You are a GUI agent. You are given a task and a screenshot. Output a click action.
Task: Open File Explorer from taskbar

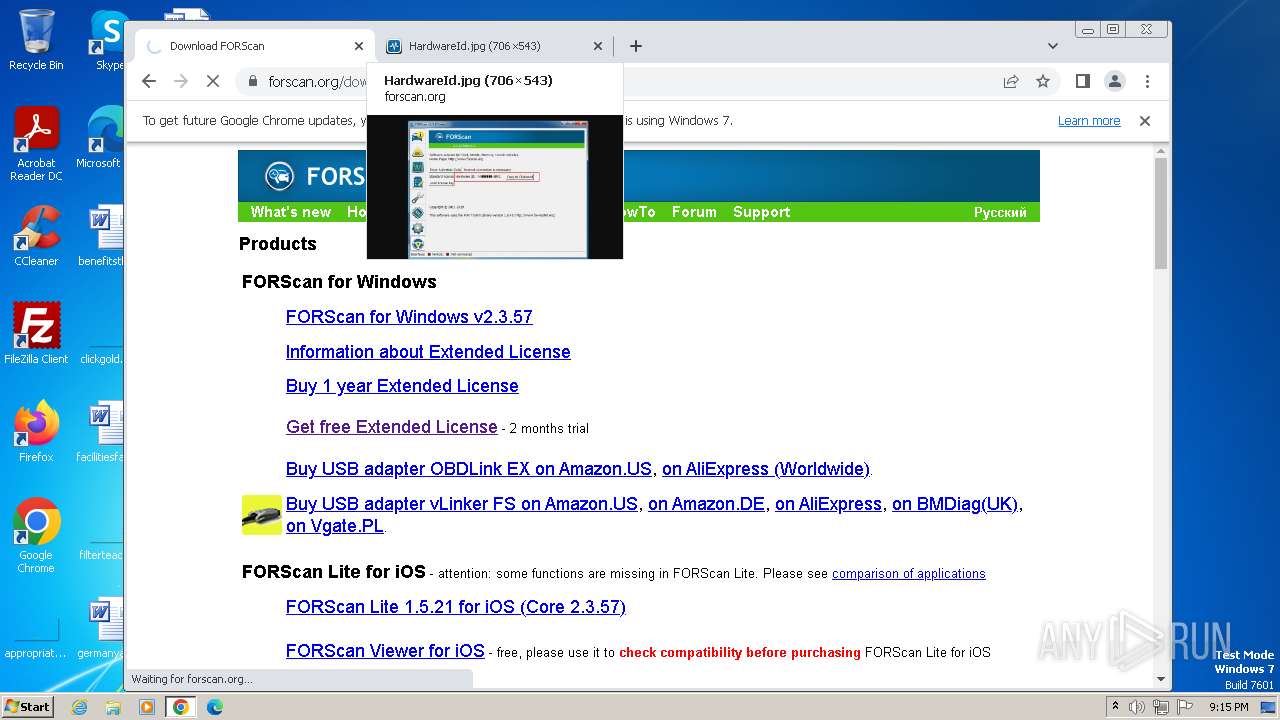(x=113, y=707)
